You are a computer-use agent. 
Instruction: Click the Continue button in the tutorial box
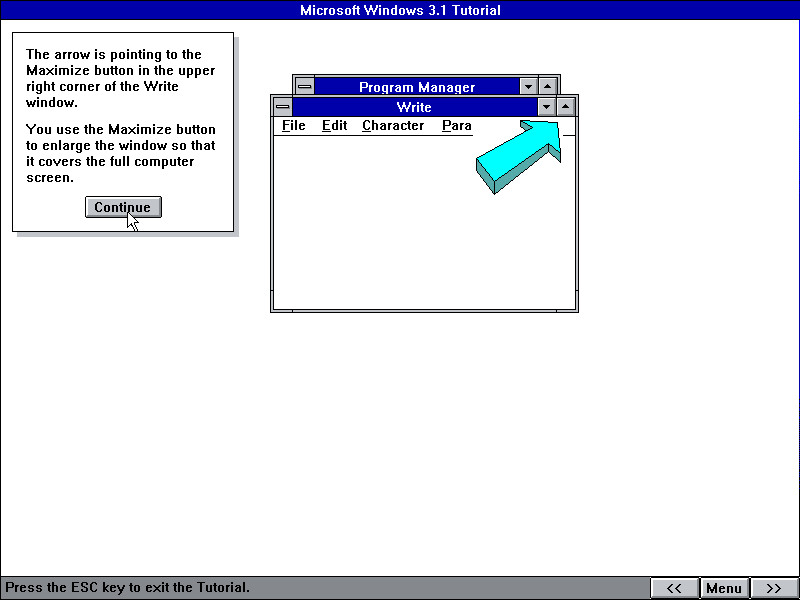point(123,207)
